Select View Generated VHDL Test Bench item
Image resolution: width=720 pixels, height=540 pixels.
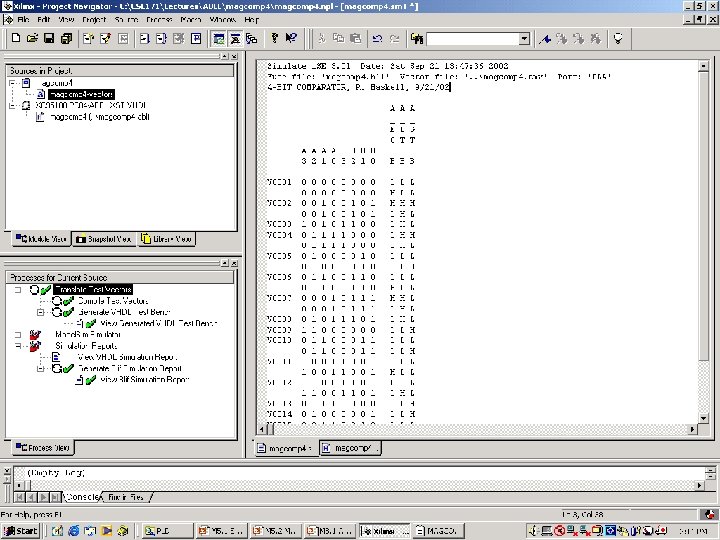click(158, 324)
